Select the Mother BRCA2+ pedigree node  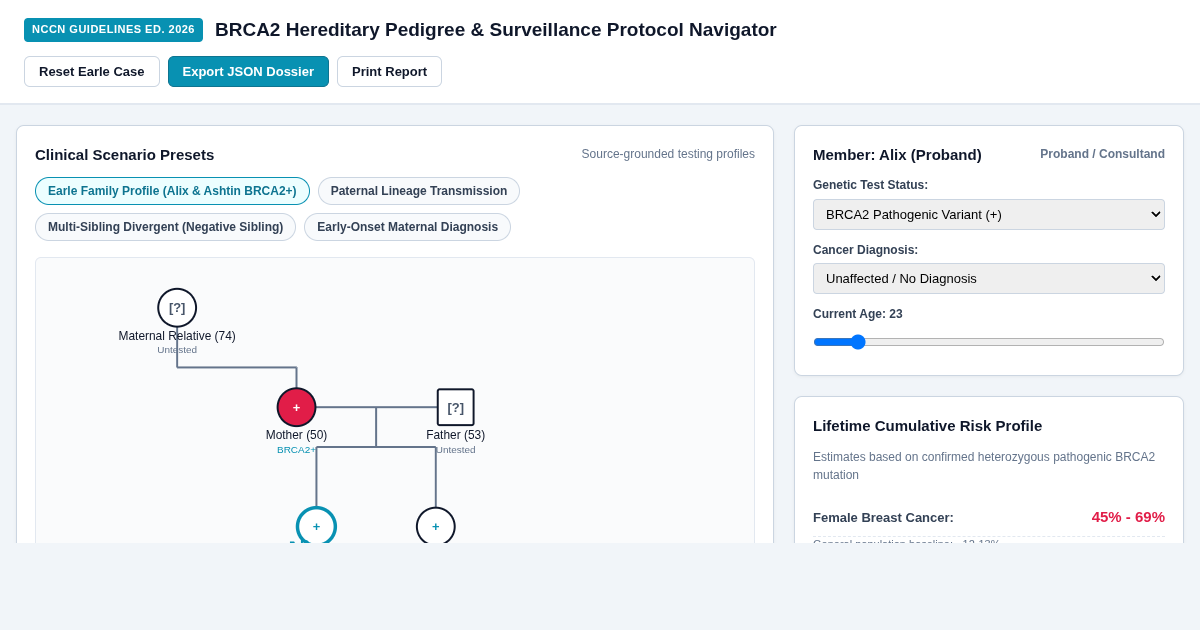(296, 407)
